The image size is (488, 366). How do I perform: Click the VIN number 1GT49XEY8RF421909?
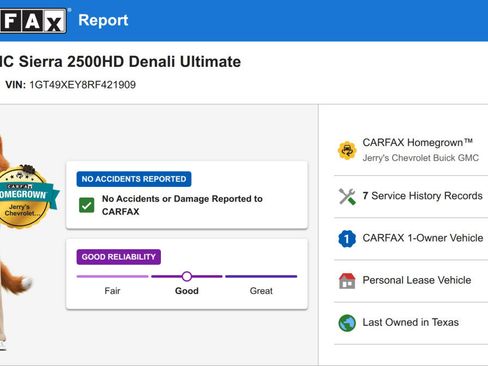[83, 85]
